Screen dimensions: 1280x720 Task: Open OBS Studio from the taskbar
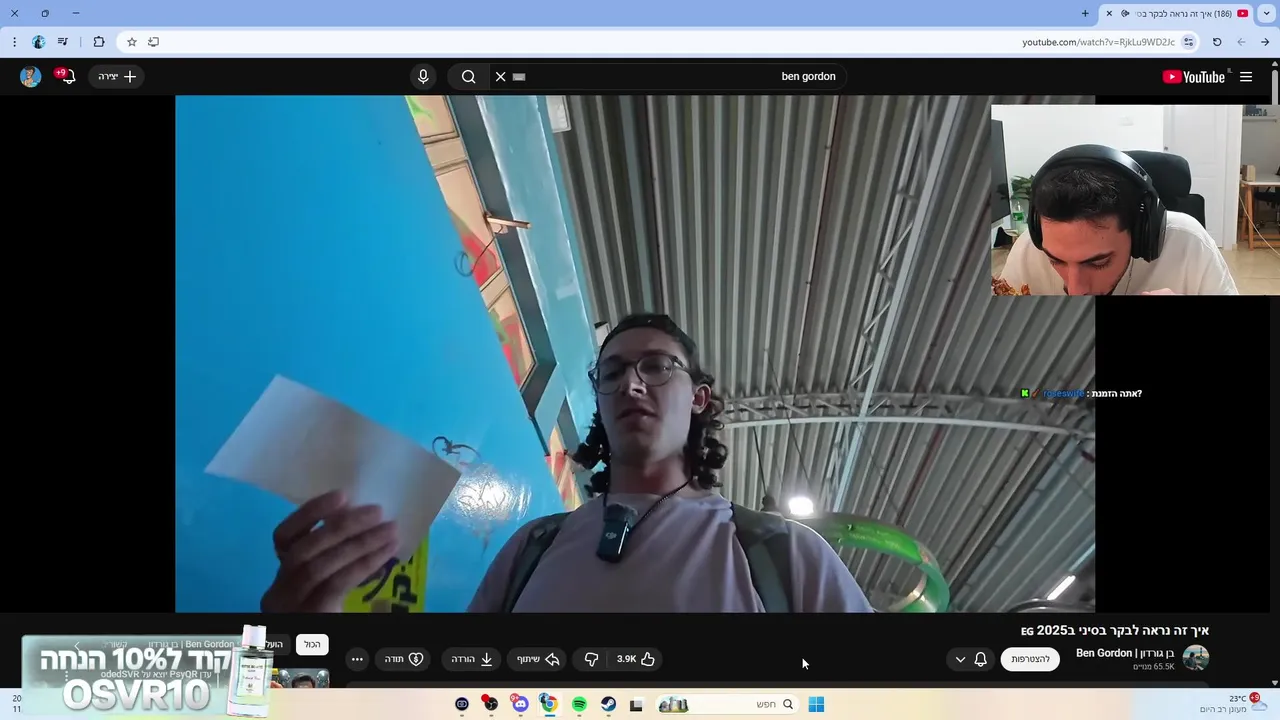pyautogui.click(x=490, y=704)
